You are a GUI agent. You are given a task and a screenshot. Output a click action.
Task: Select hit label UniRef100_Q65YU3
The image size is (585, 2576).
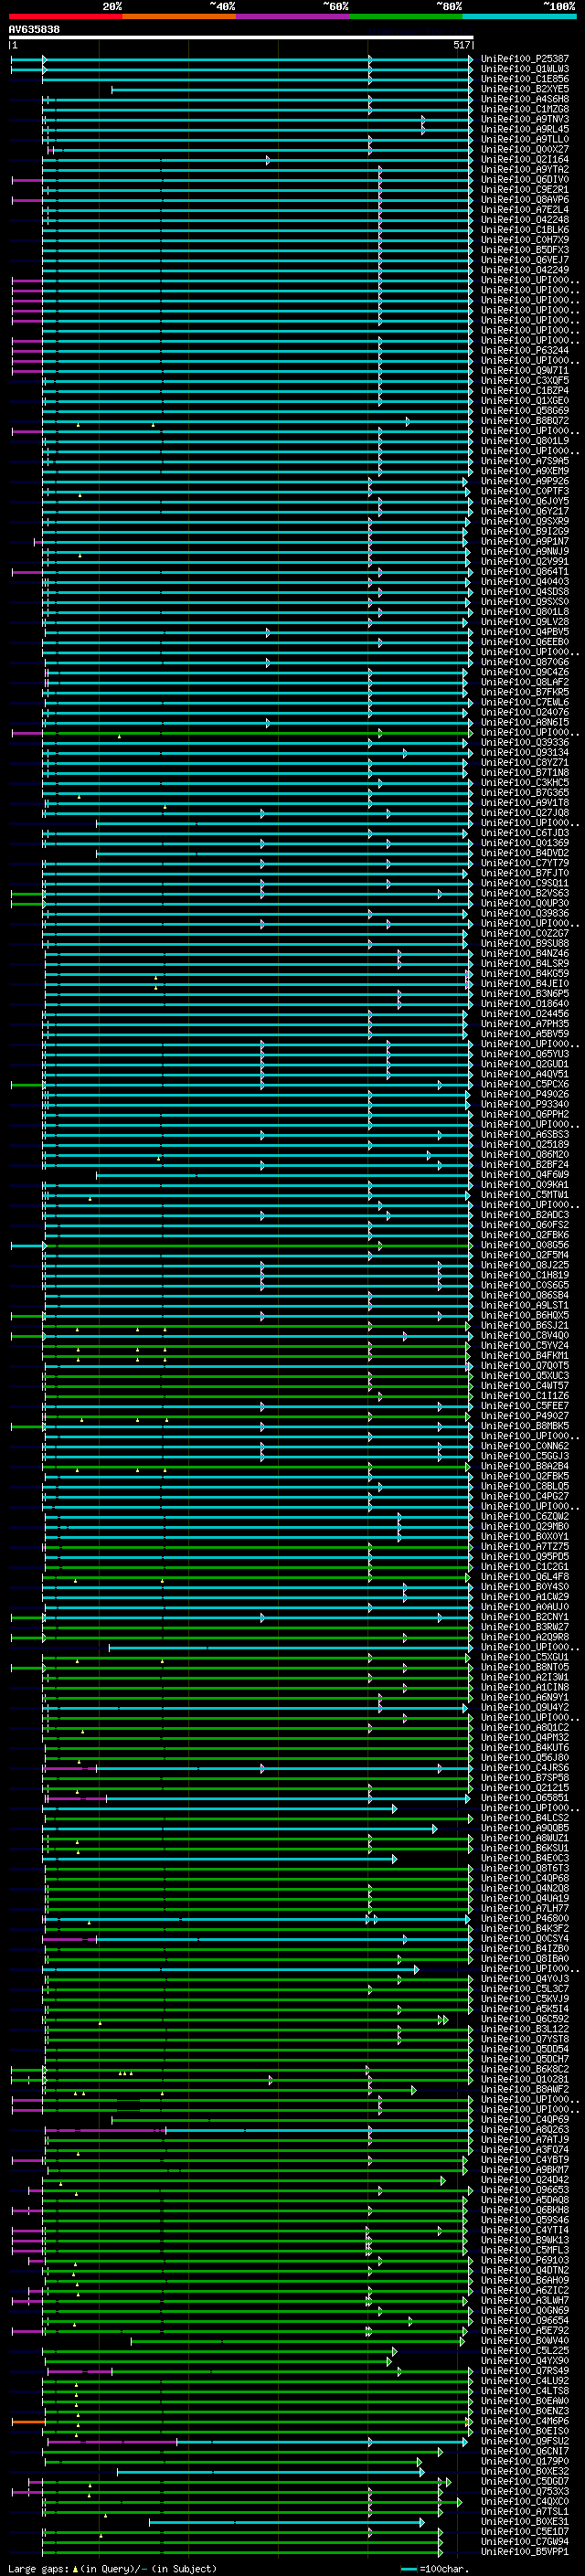point(525,1054)
